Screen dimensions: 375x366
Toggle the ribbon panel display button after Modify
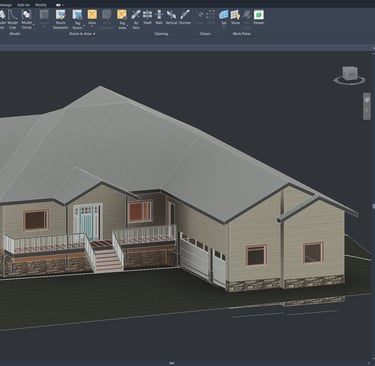point(59,5)
